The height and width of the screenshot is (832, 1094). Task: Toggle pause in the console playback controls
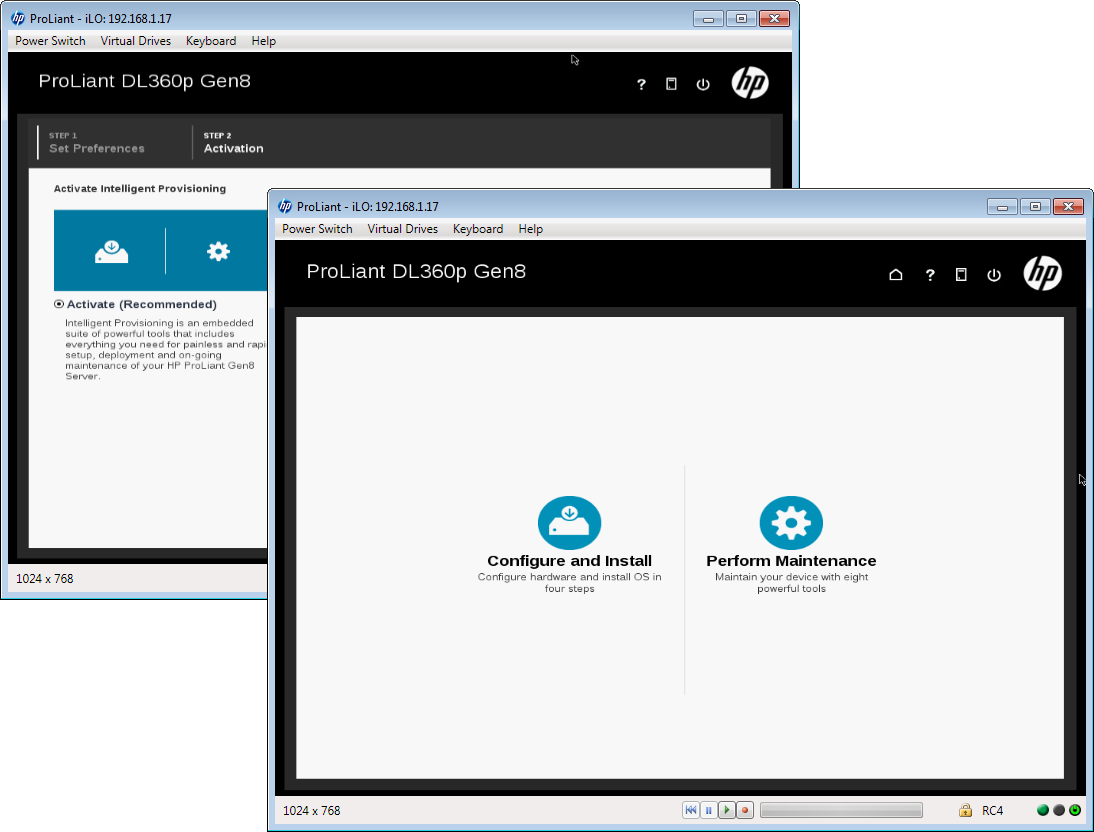pyautogui.click(x=708, y=810)
